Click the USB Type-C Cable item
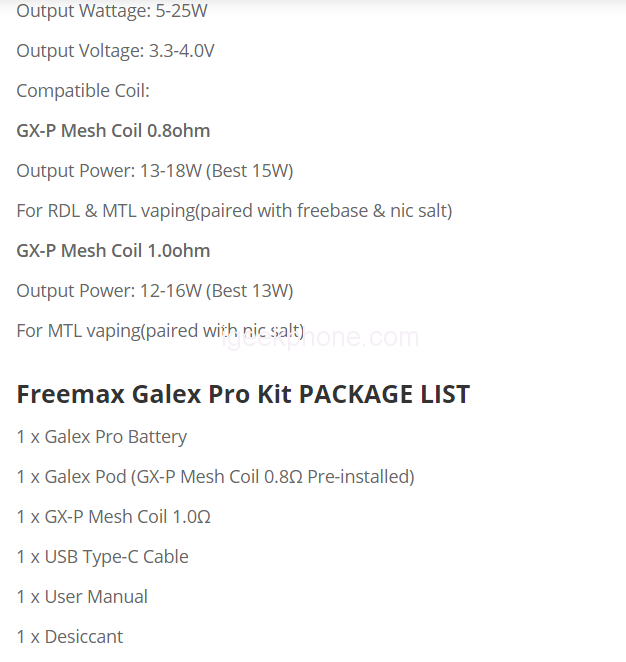 (103, 557)
